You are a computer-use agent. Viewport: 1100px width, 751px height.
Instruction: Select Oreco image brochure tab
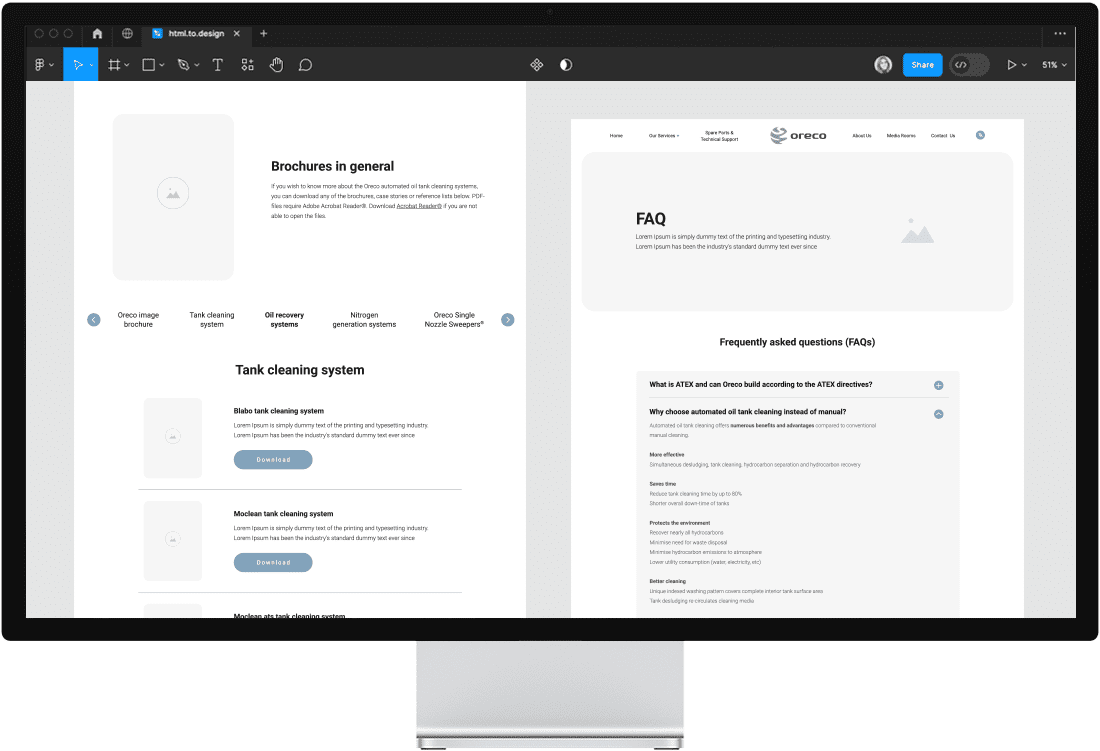[138, 320]
